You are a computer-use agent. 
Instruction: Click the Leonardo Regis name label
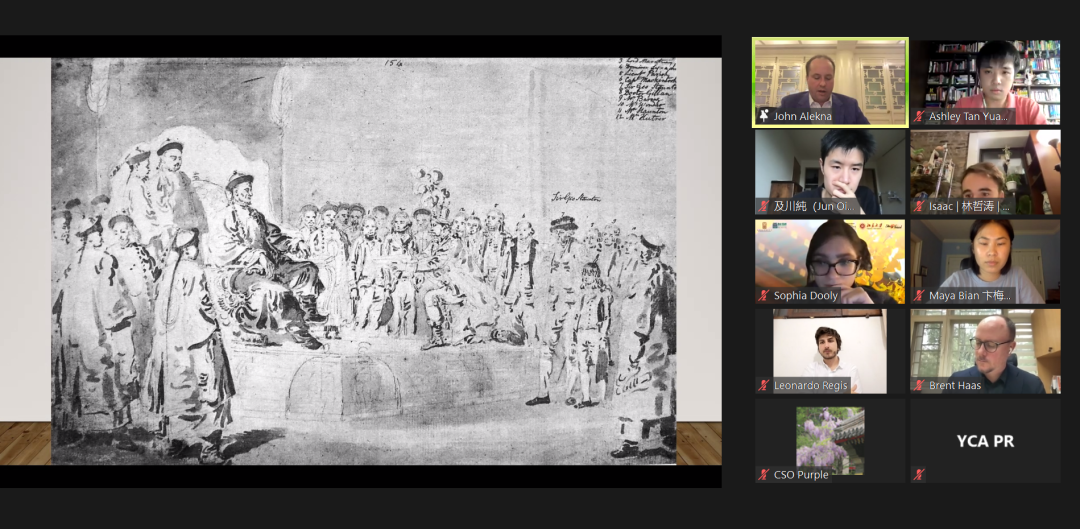pos(811,385)
